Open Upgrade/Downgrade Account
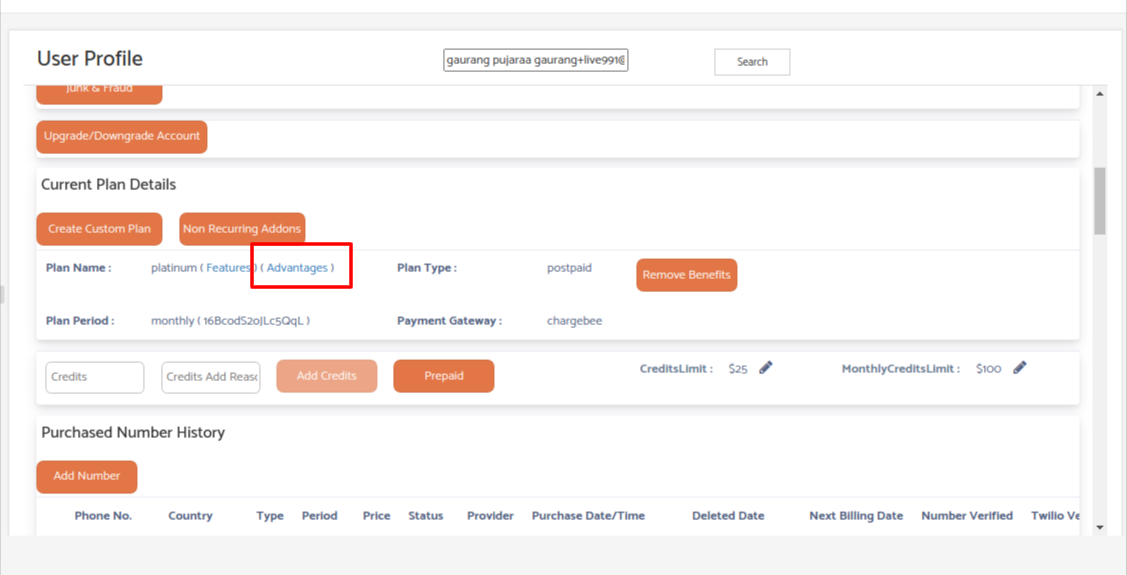1127x575 pixels. pos(121,137)
